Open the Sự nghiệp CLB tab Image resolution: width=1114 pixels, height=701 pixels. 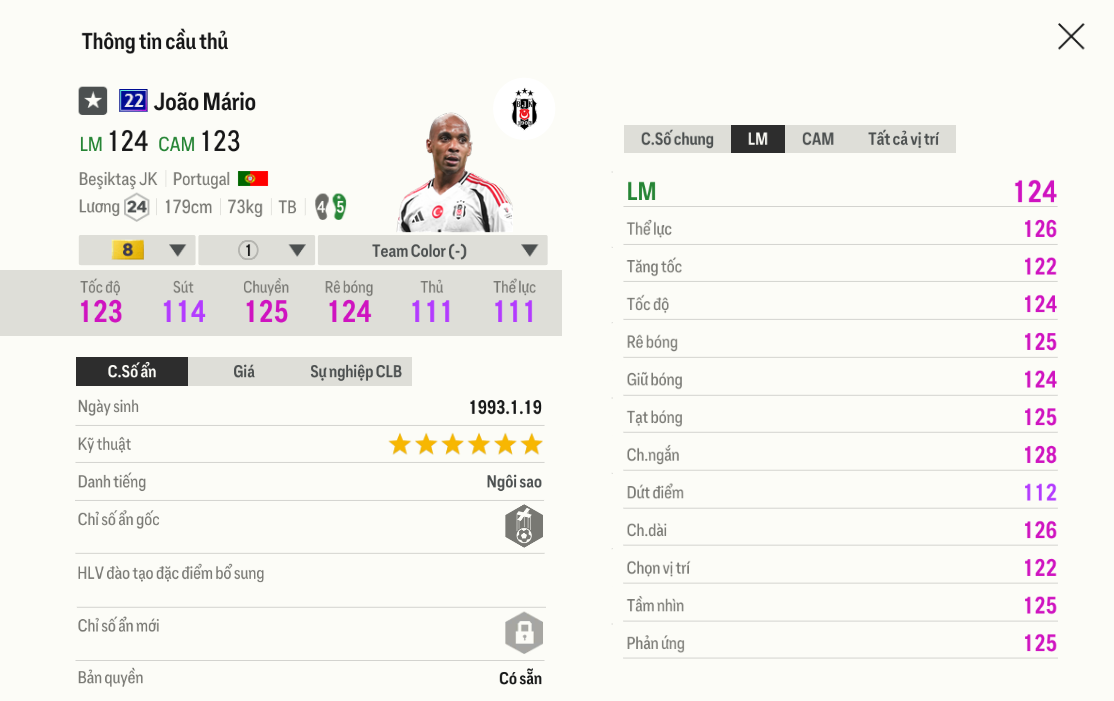click(356, 372)
